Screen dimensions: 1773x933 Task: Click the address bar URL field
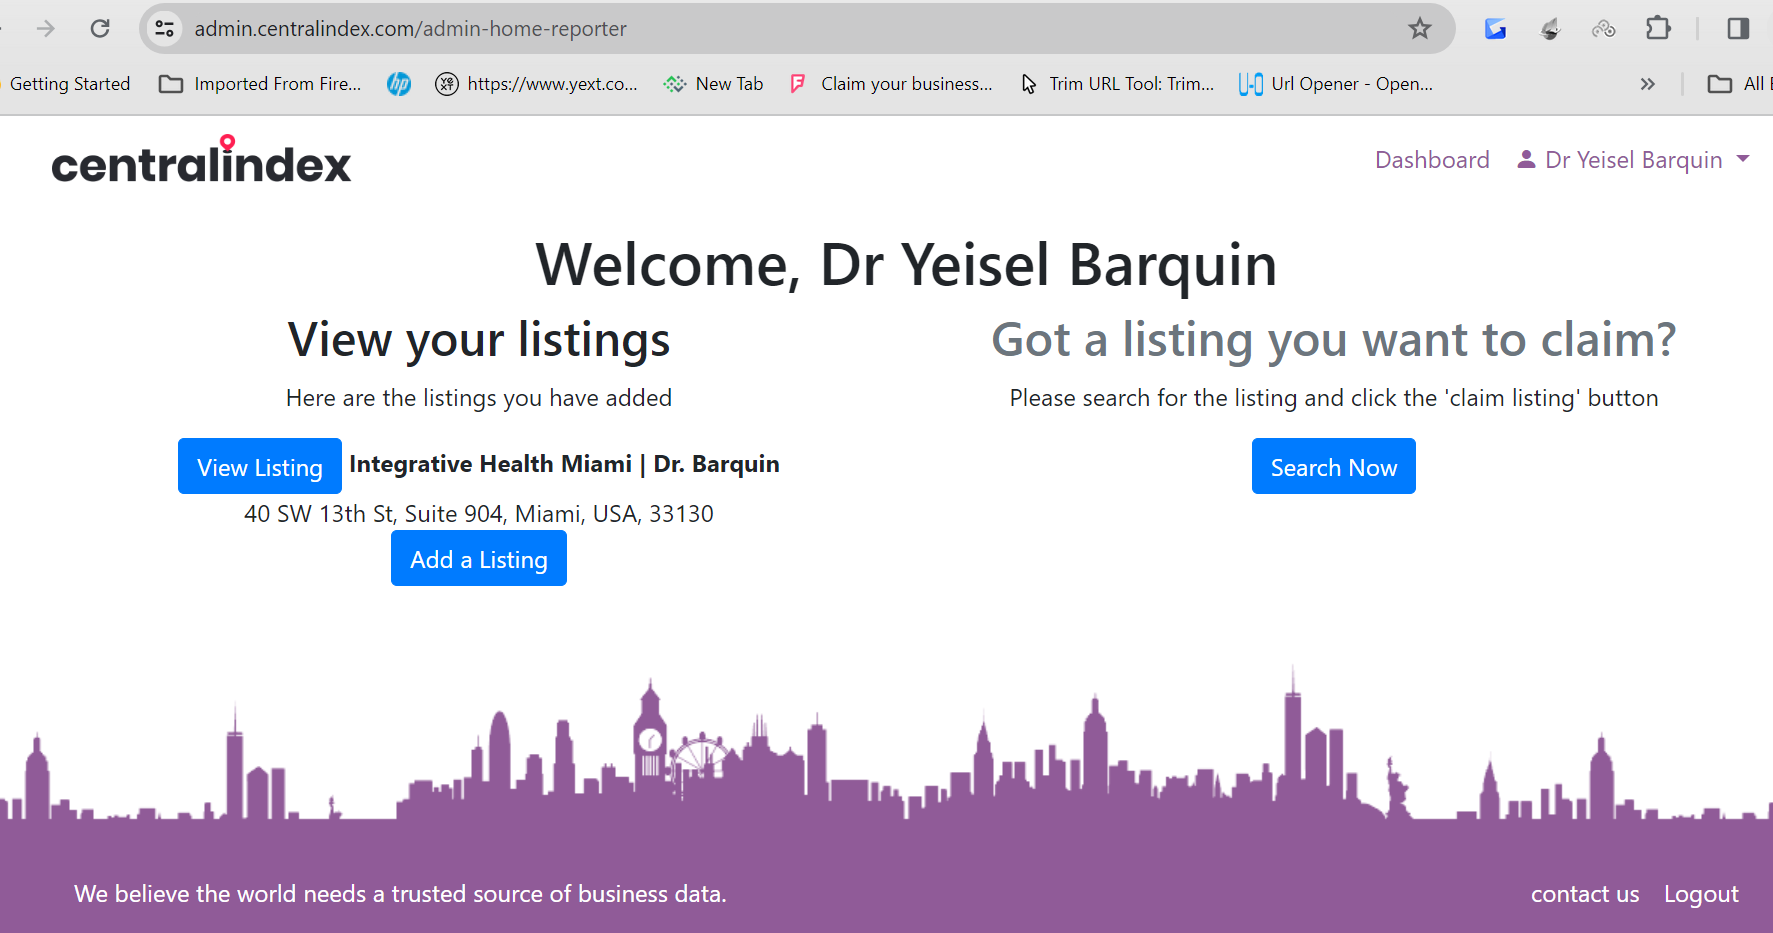(797, 29)
